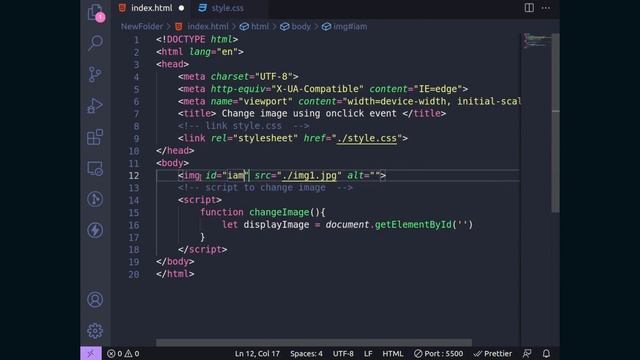Image resolution: width=640 pixels, height=360 pixels.
Task: Open the Manage settings gear
Action: 95,331
